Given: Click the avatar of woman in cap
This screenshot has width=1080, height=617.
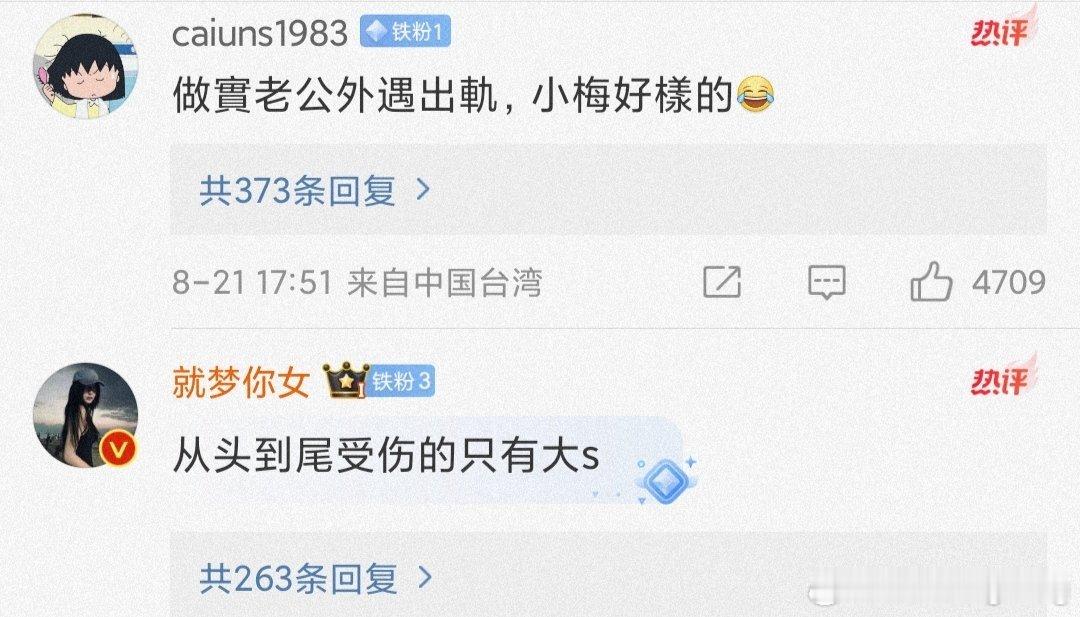Looking at the screenshot, I should point(85,415).
